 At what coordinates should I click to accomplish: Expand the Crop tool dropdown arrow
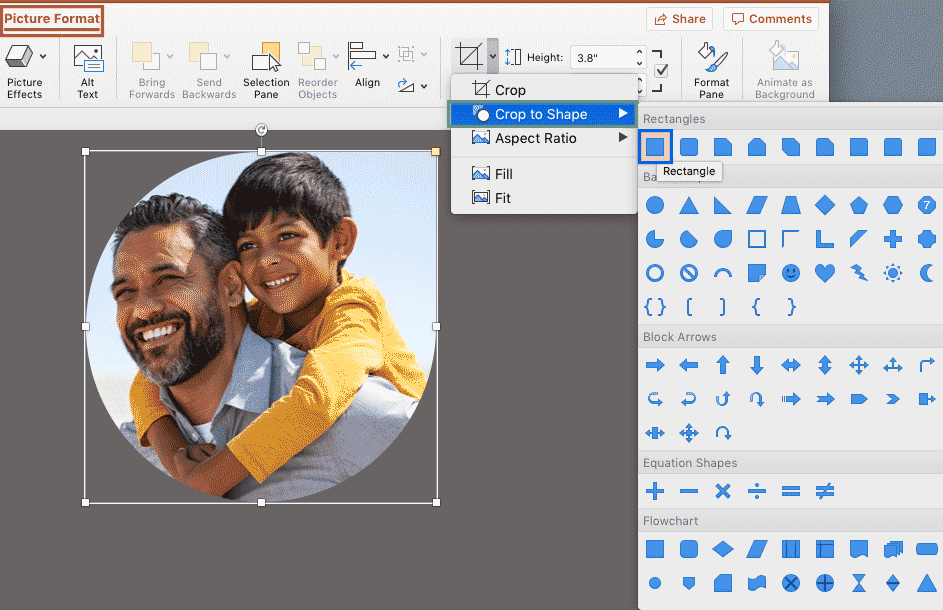point(491,56)
